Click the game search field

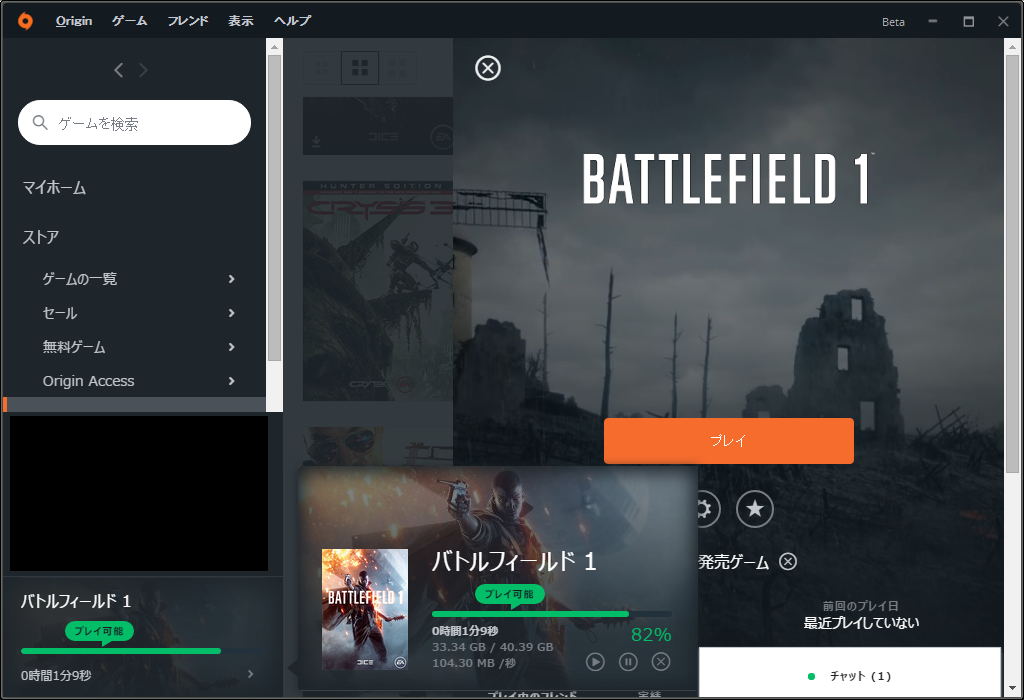134,123
